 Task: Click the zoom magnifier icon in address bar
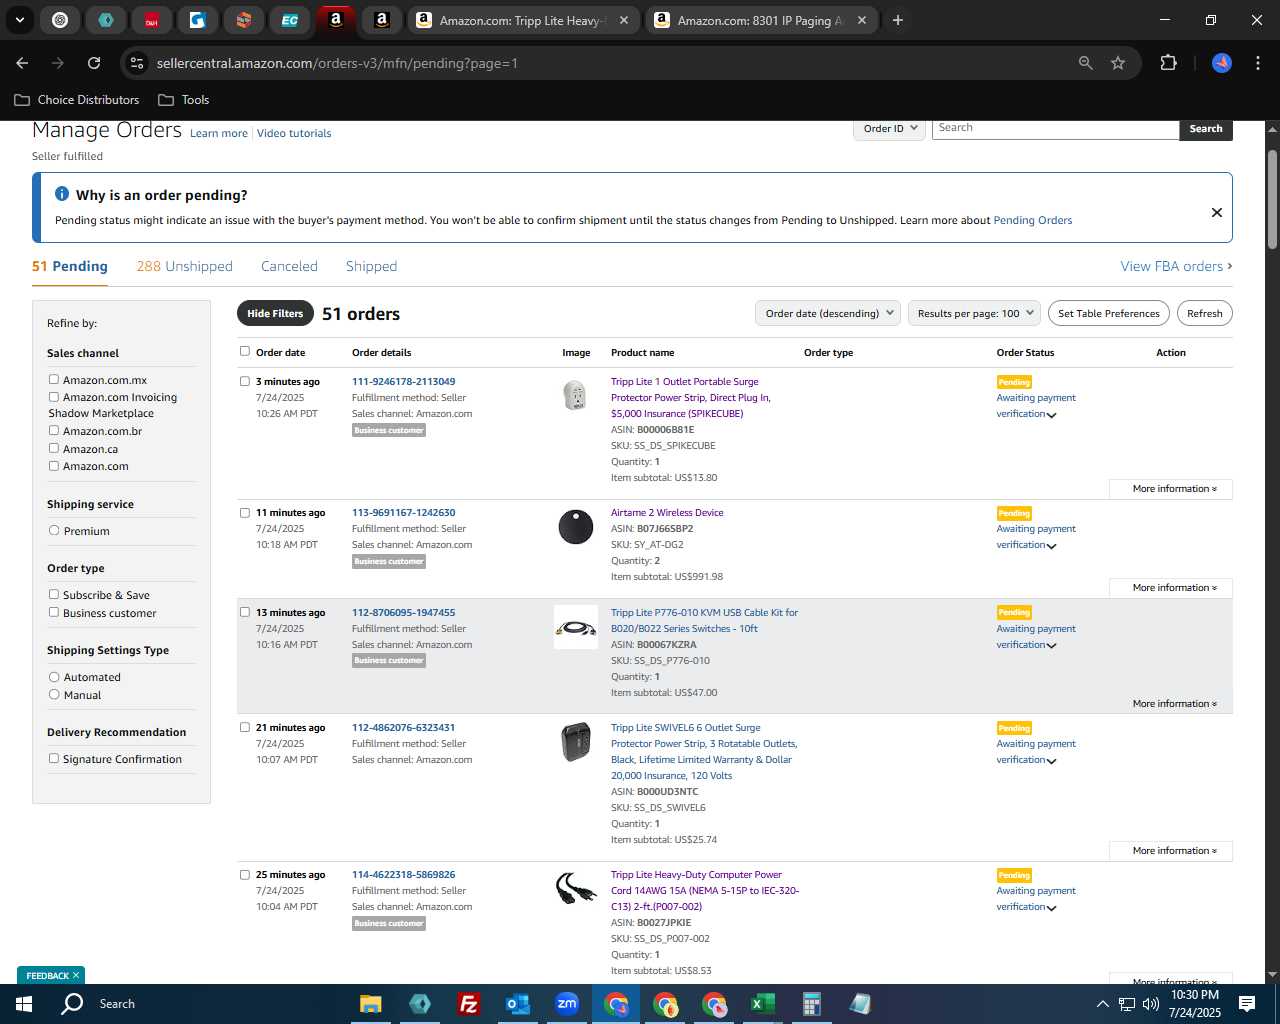pos(1086,63)
